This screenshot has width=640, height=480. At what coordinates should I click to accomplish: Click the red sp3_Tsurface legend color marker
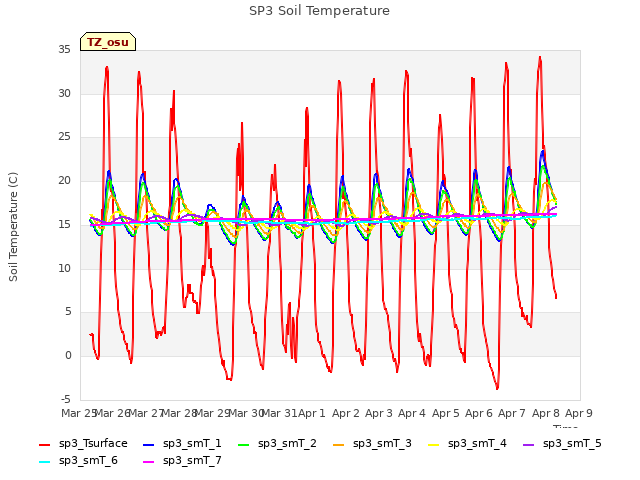44,445
